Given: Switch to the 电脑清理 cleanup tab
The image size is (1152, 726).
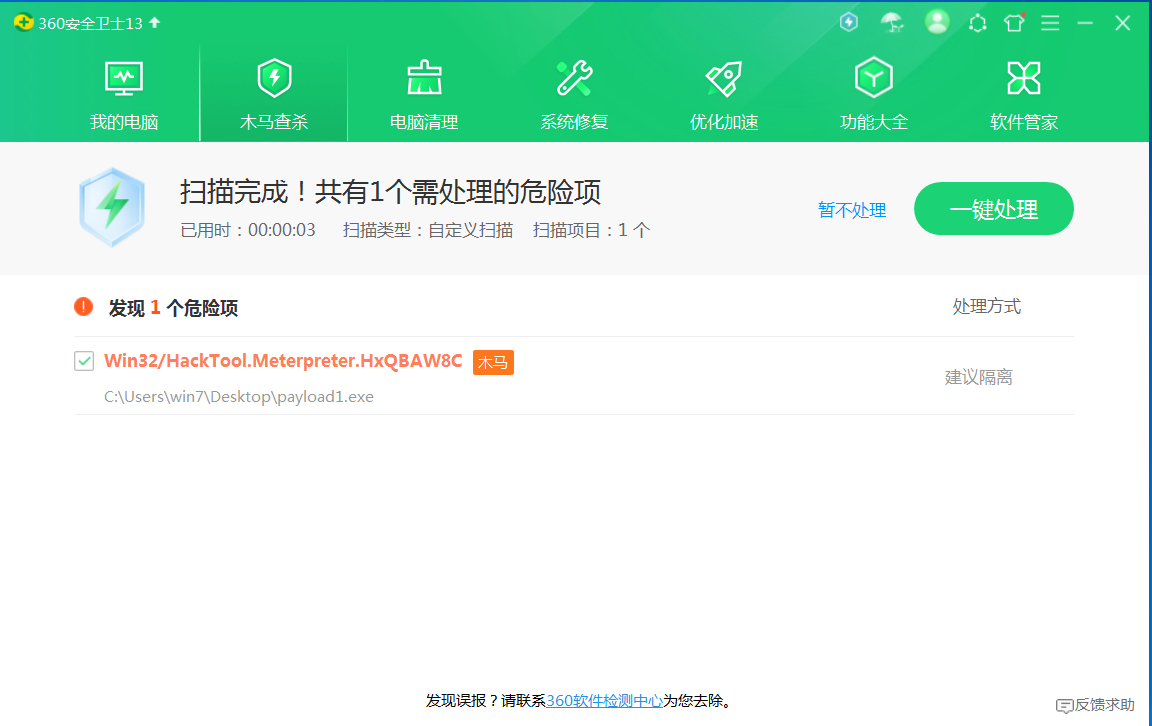Looking at the screenshot, I should click(x=424, y=95).
